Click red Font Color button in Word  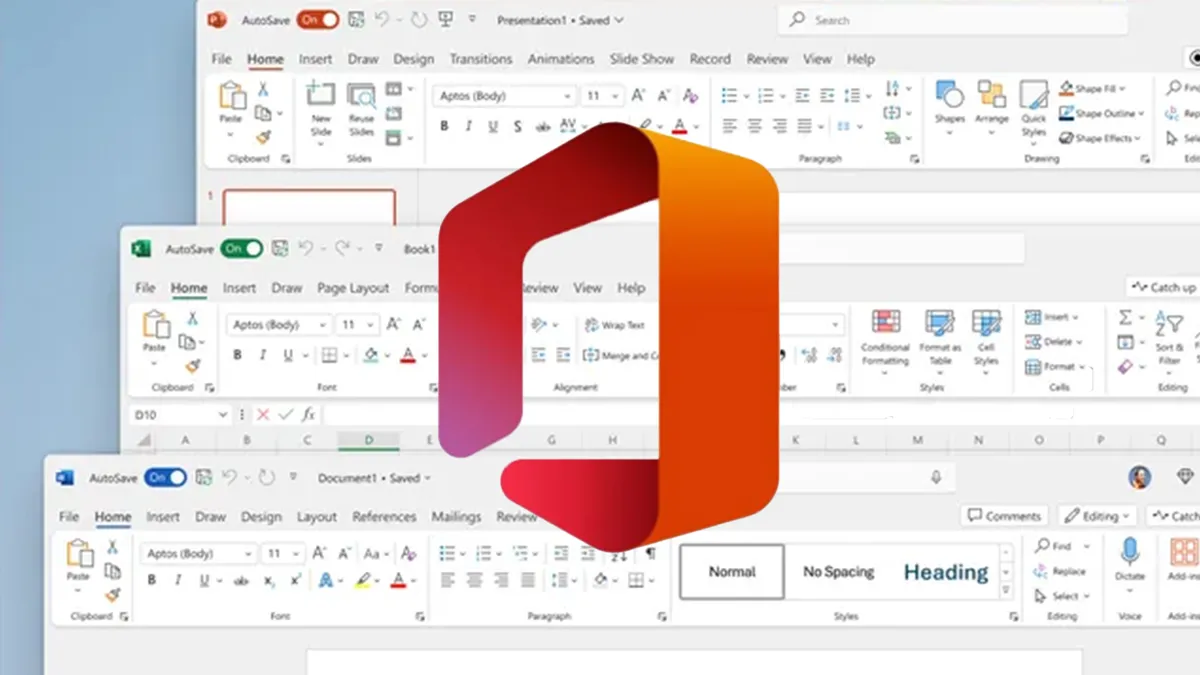[399, 581]
